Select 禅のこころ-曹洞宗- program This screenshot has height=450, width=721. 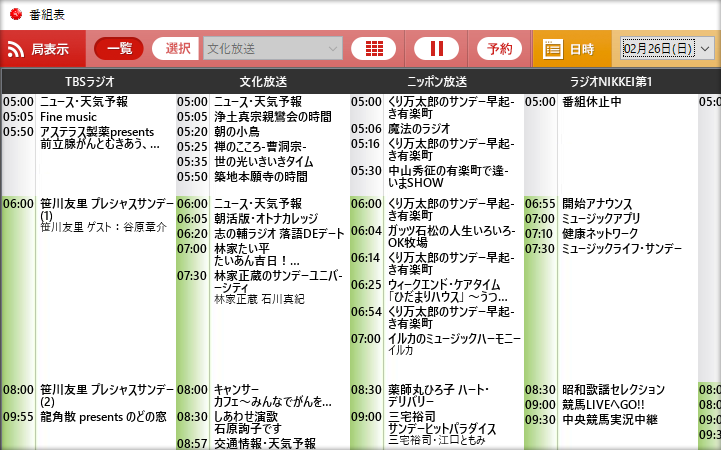click(x=260, y=147)
